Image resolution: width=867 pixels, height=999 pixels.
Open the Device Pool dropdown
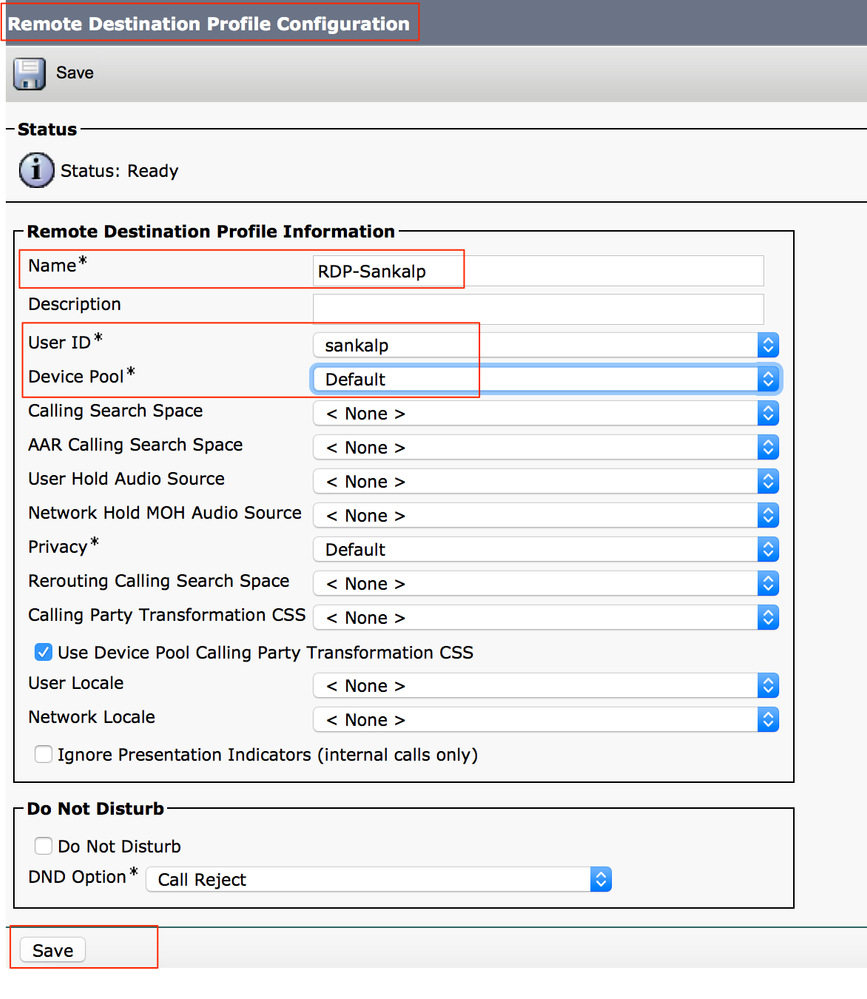pyautogui.click(x=545, y=379)
